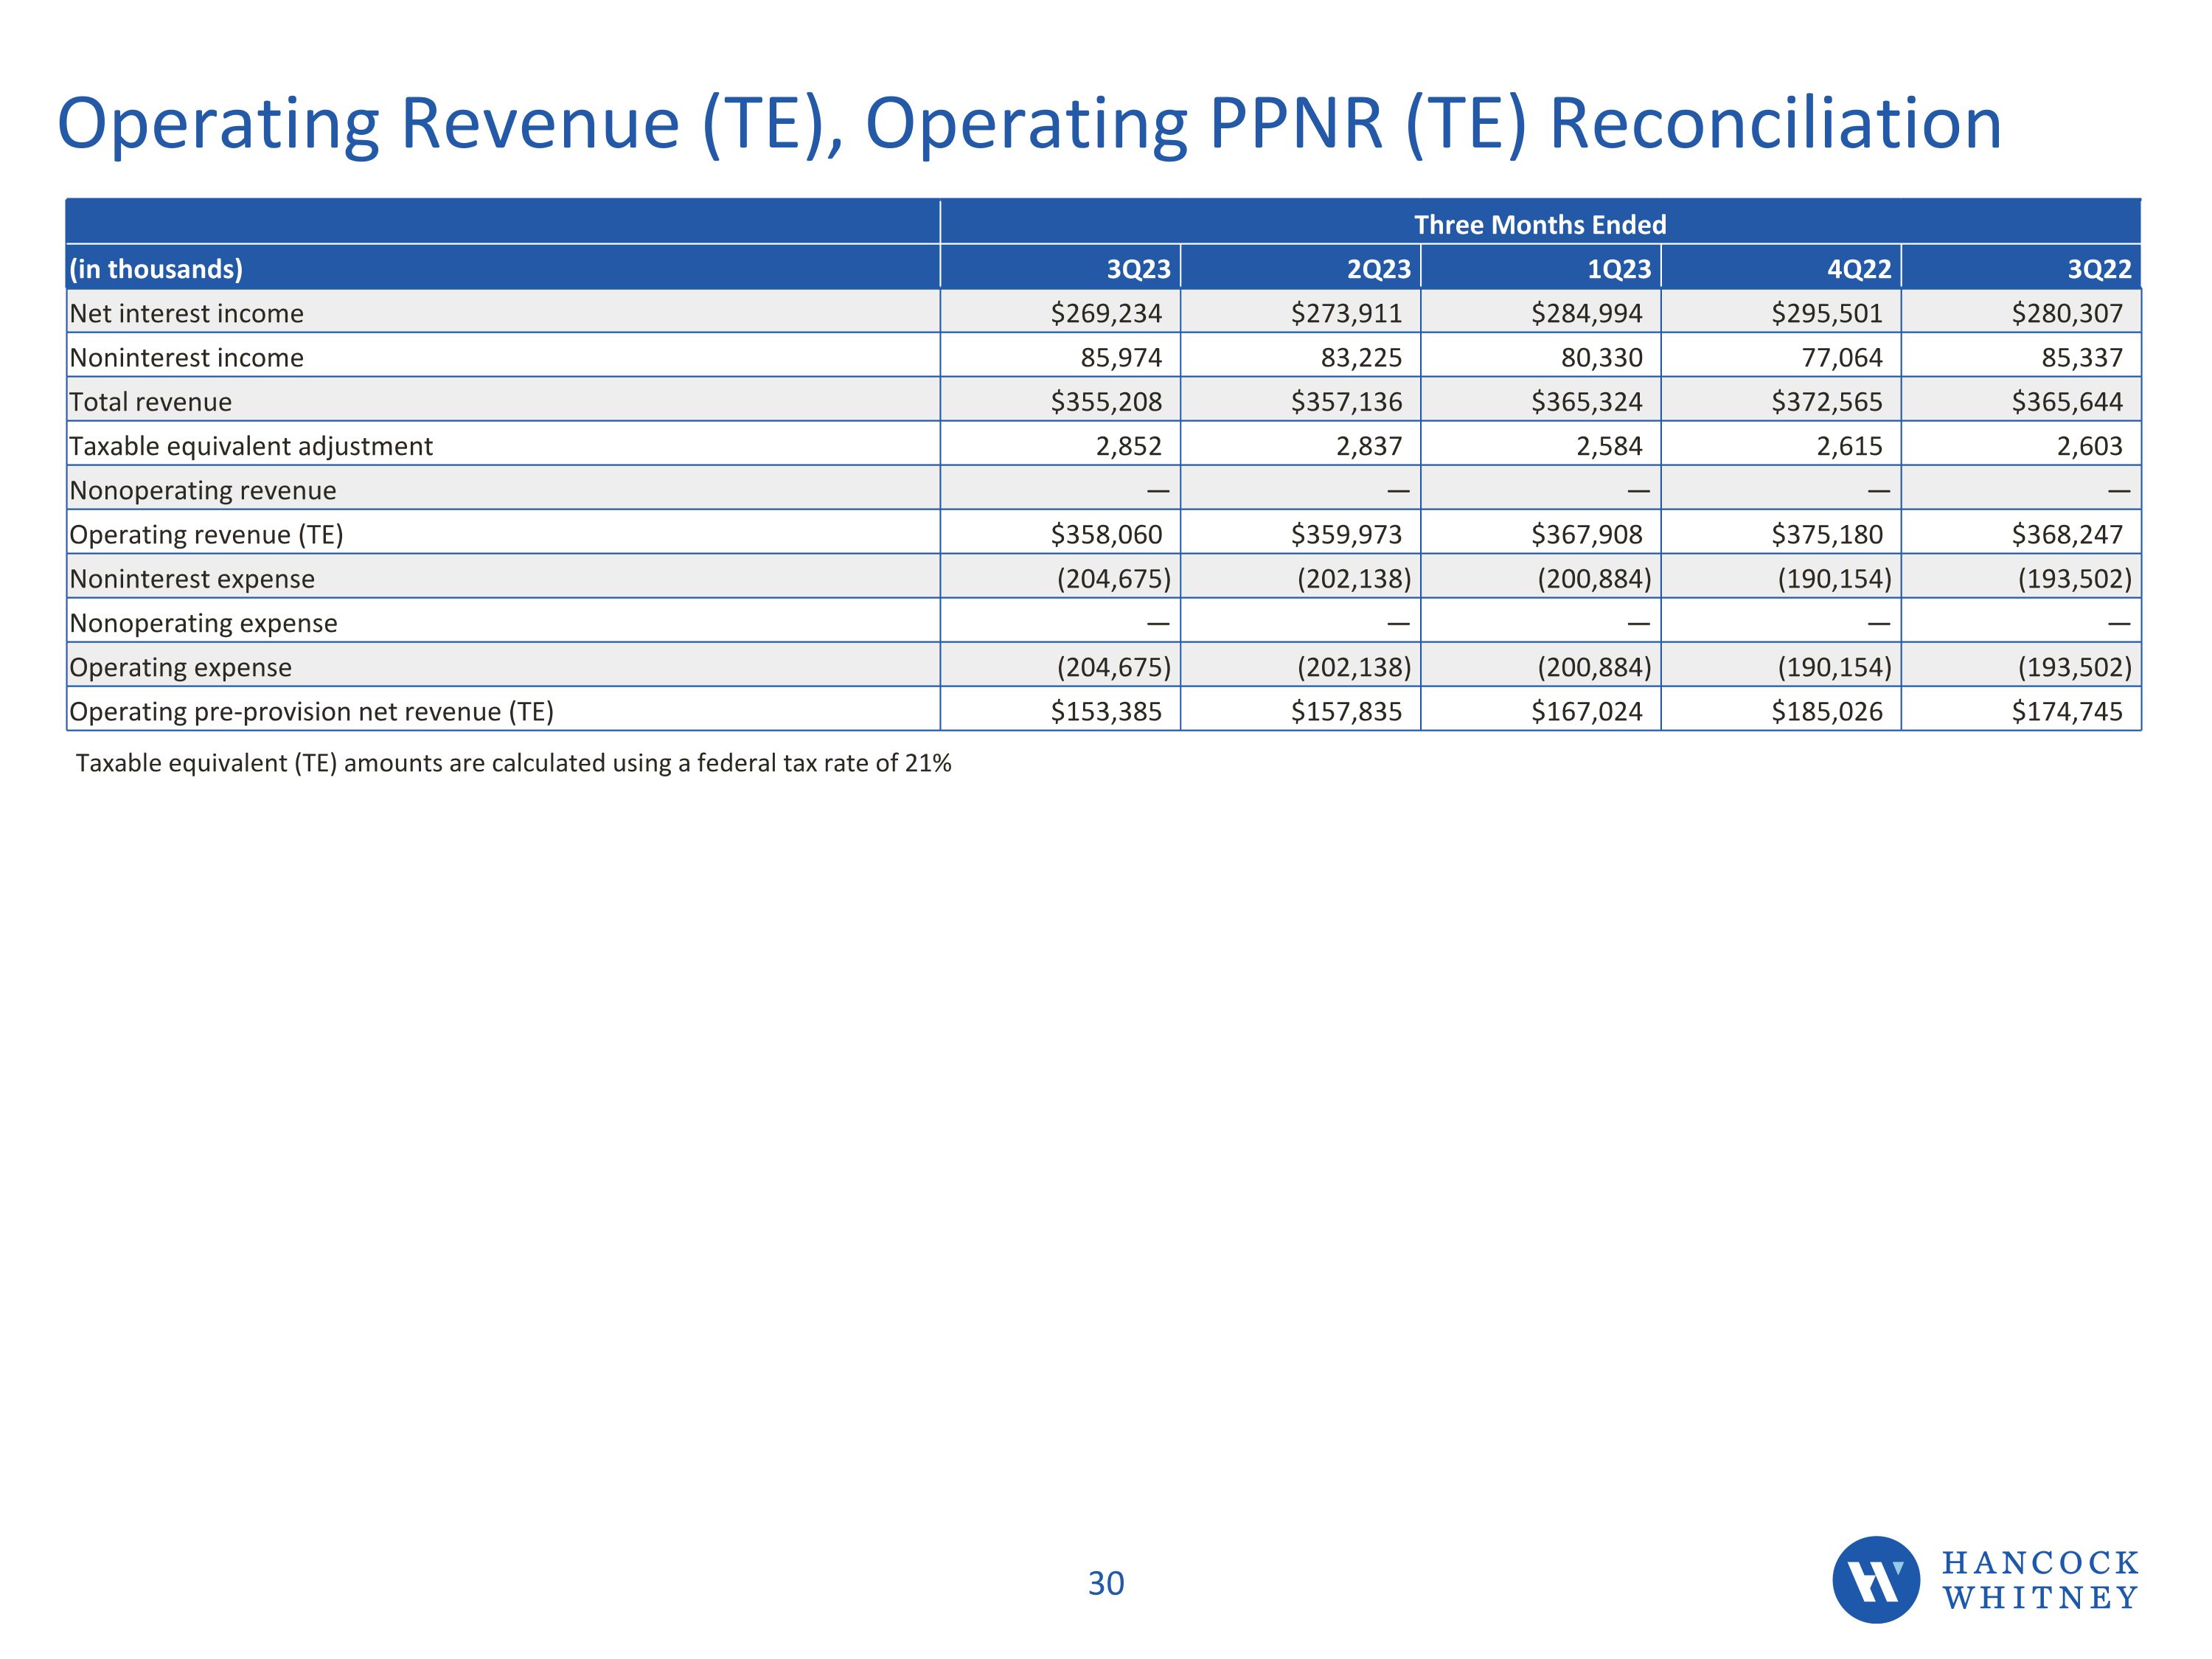Click the Operating revenue (TE) row label
The width and height of the screenshot is (2212, 1659).
pyautogui.click(x=206, y=534)
